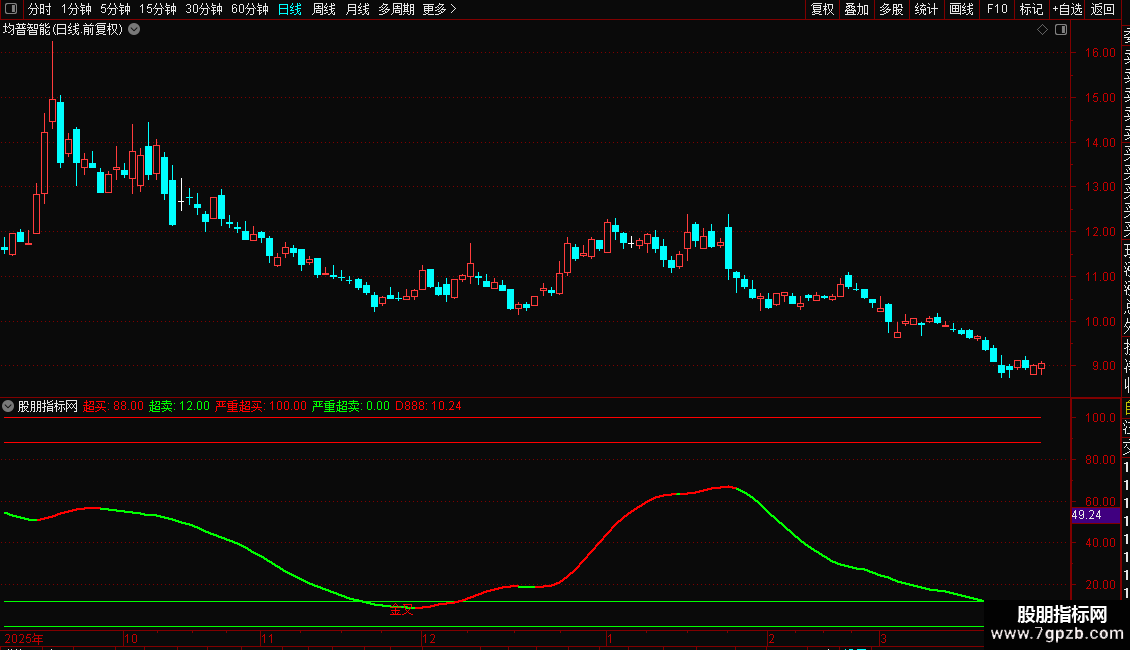
Task: Click the 标记 mark button
Action: [x=1031, y=9]
